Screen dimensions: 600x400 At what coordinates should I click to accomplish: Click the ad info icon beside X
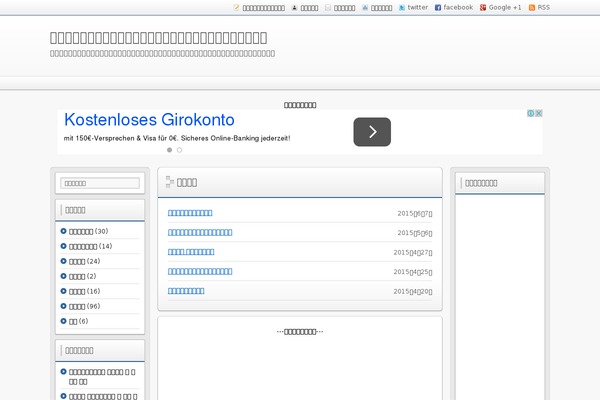point(531,113)
